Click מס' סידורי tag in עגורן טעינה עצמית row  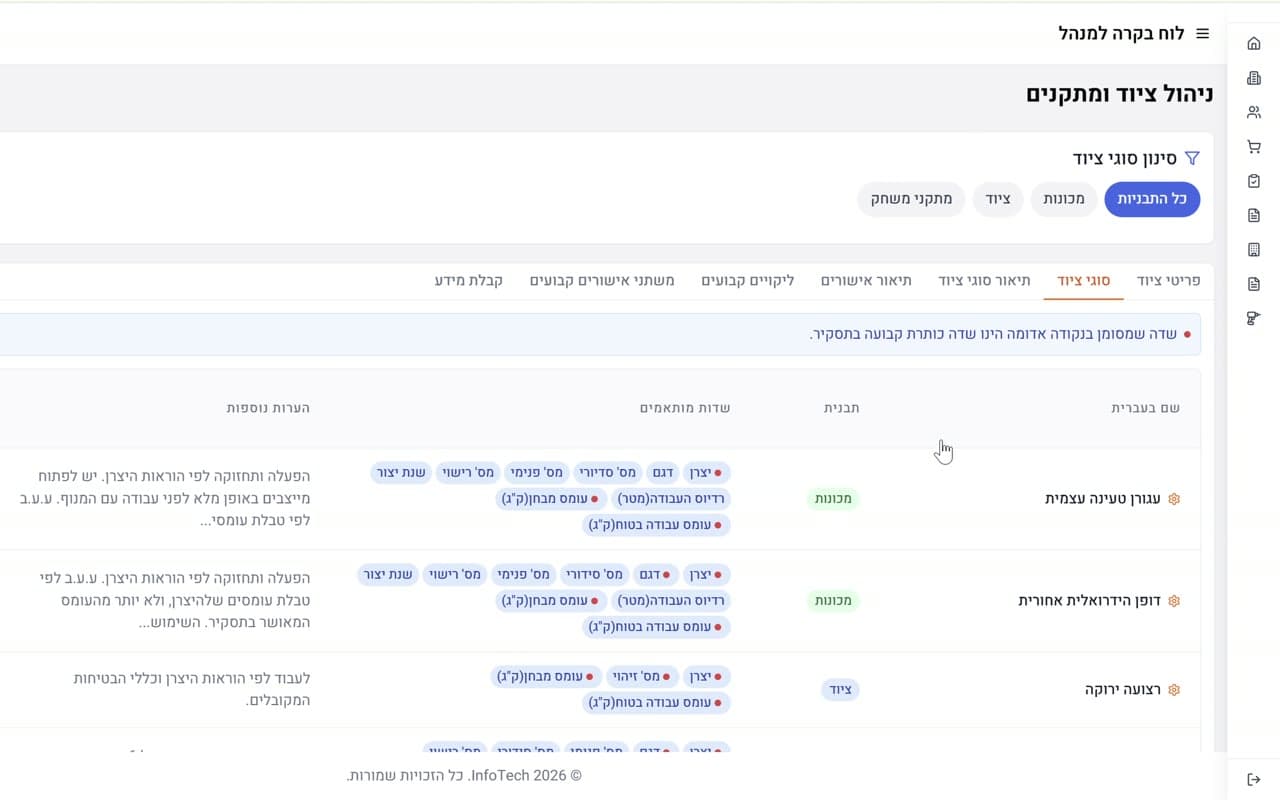[606, 472]
